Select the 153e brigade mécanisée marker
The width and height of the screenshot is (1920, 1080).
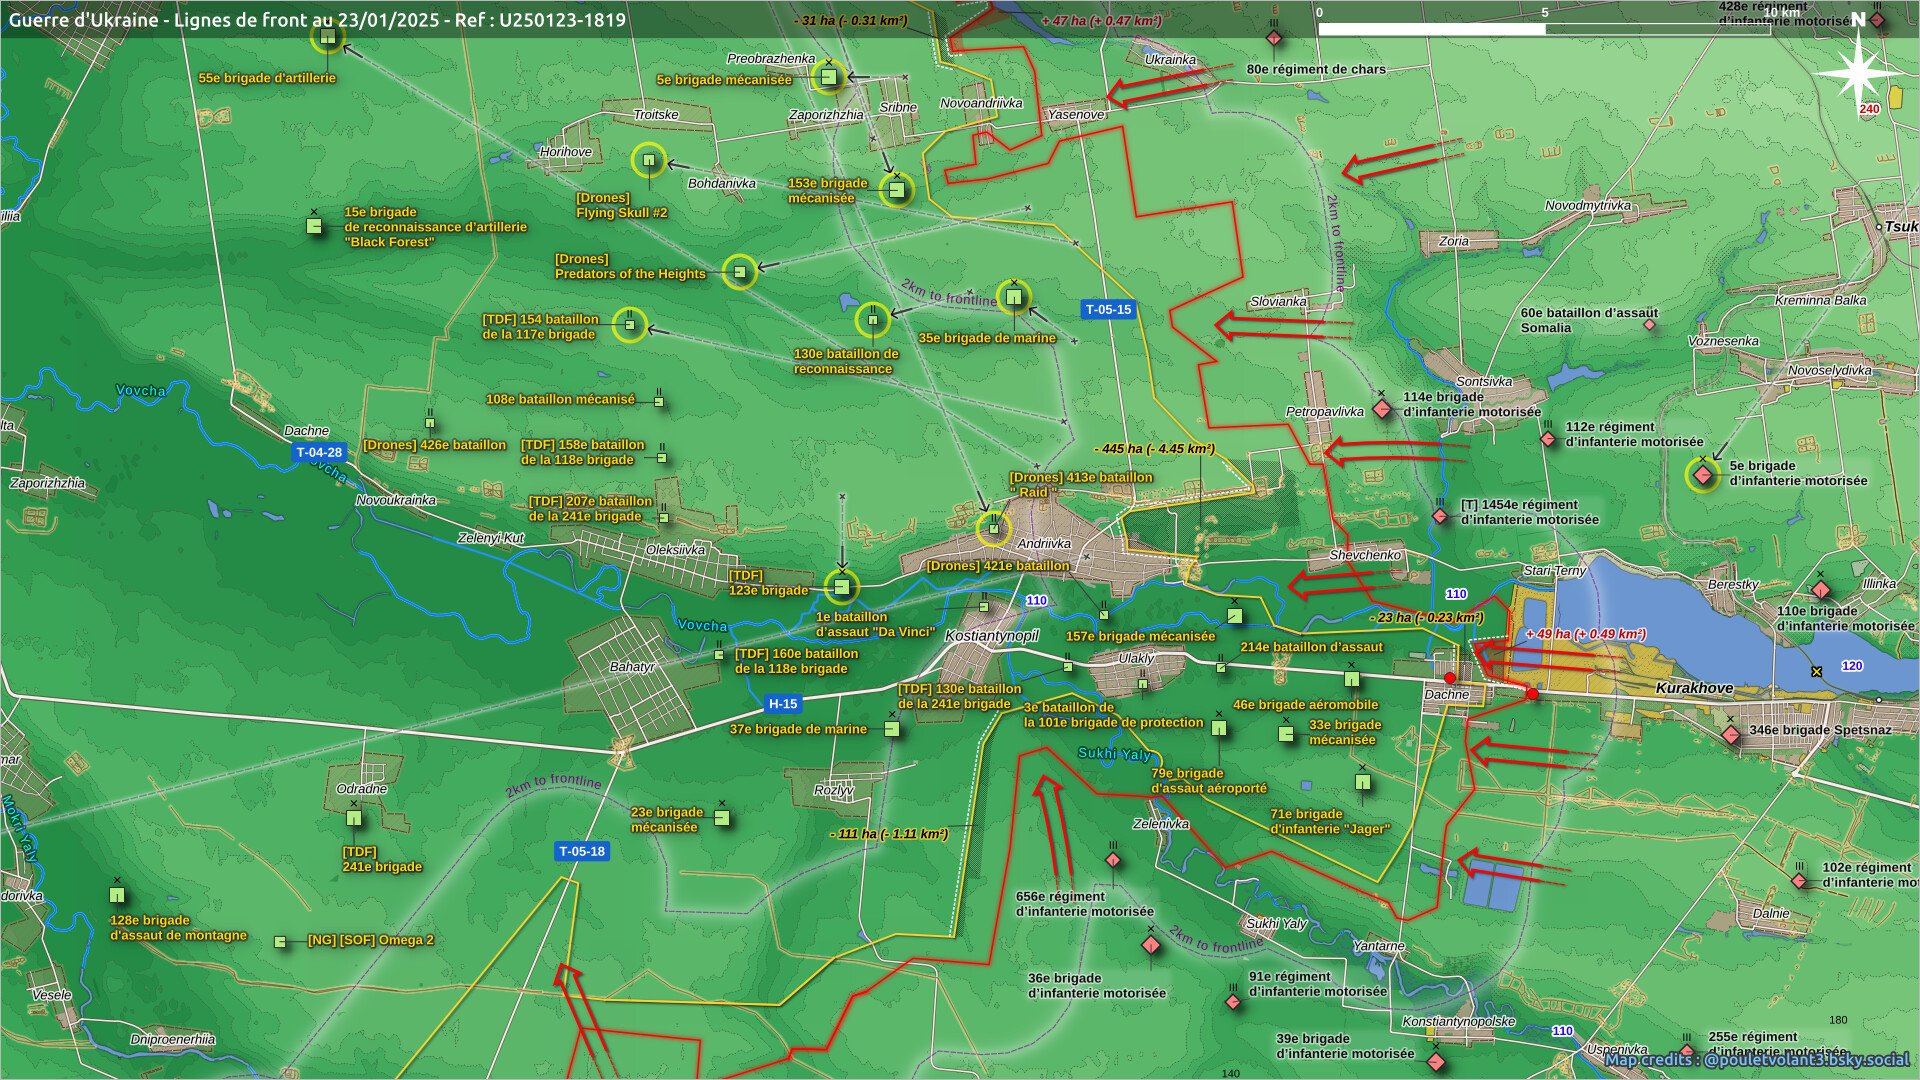click(x=896, y=189)
